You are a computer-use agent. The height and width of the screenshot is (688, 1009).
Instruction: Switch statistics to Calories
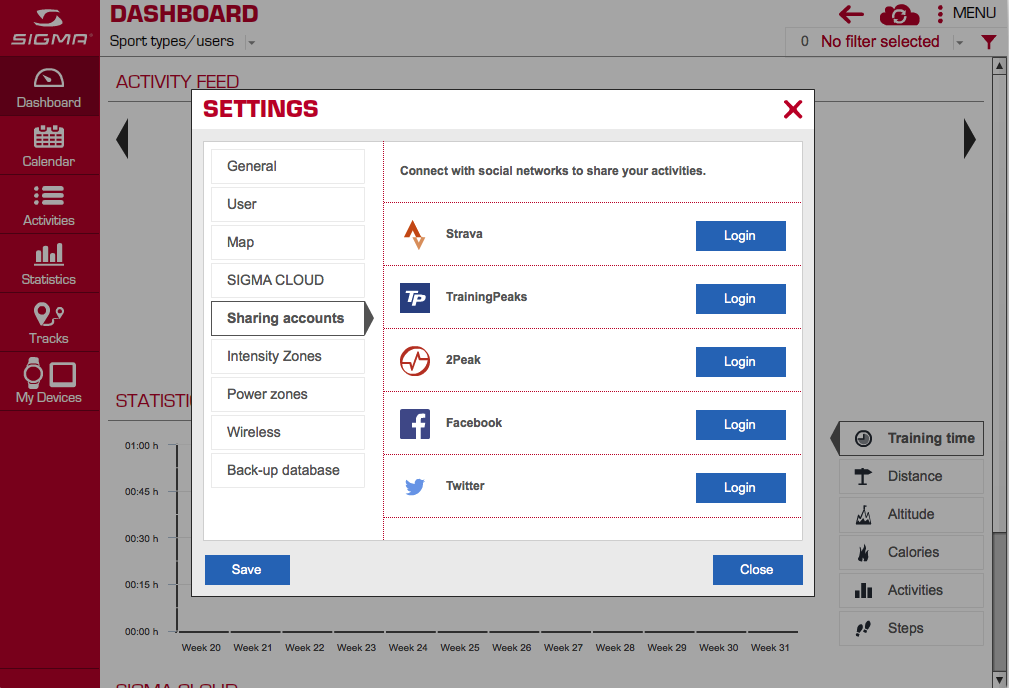click(x=911, y=552)
